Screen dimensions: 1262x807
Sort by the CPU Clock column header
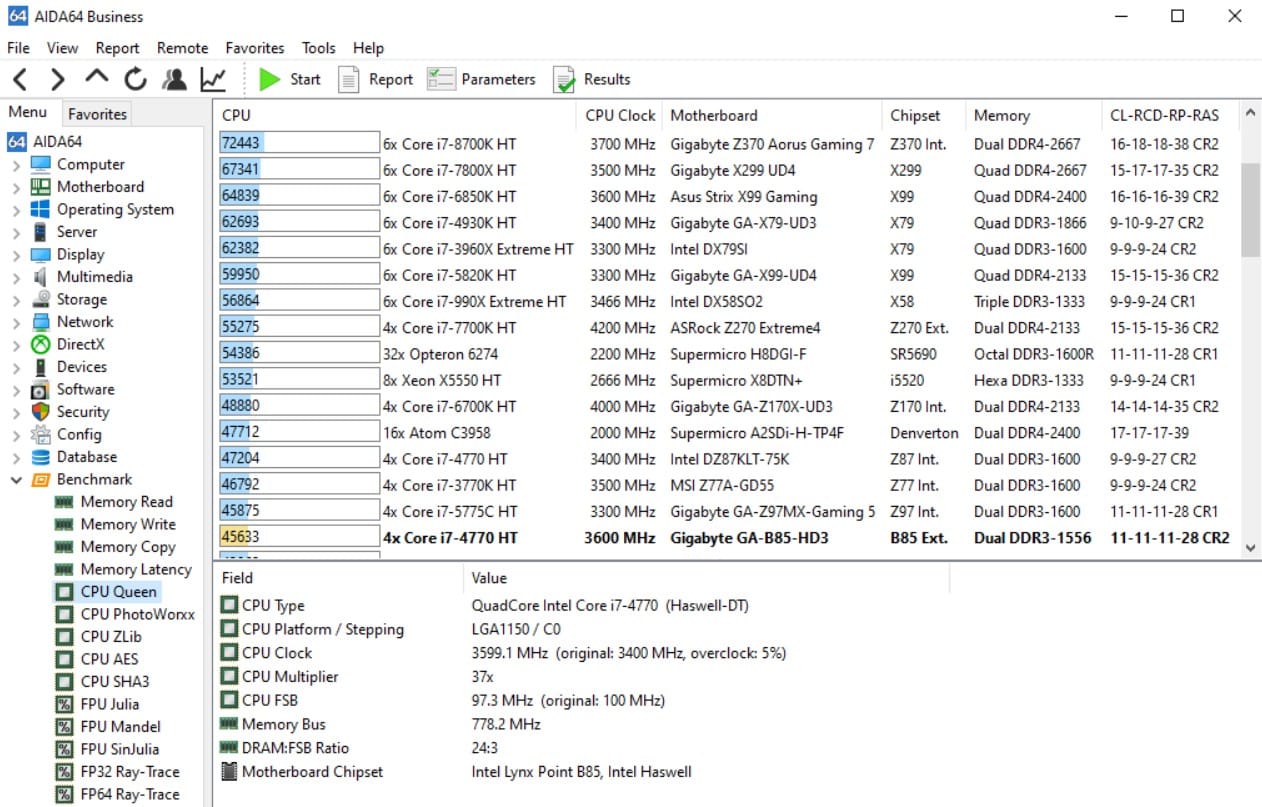(620, 115)
